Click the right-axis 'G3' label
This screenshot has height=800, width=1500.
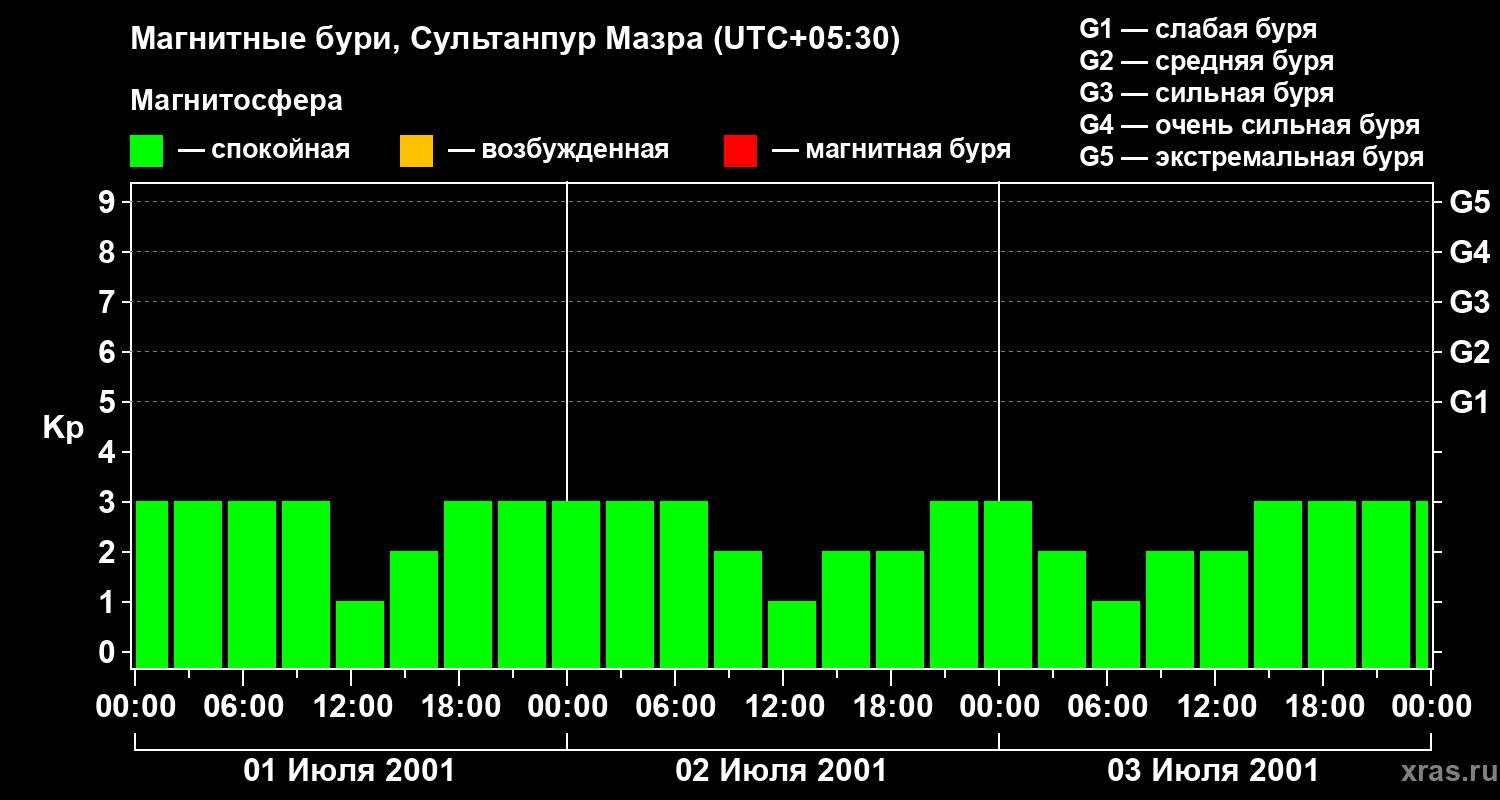(x=1470, y=302)
